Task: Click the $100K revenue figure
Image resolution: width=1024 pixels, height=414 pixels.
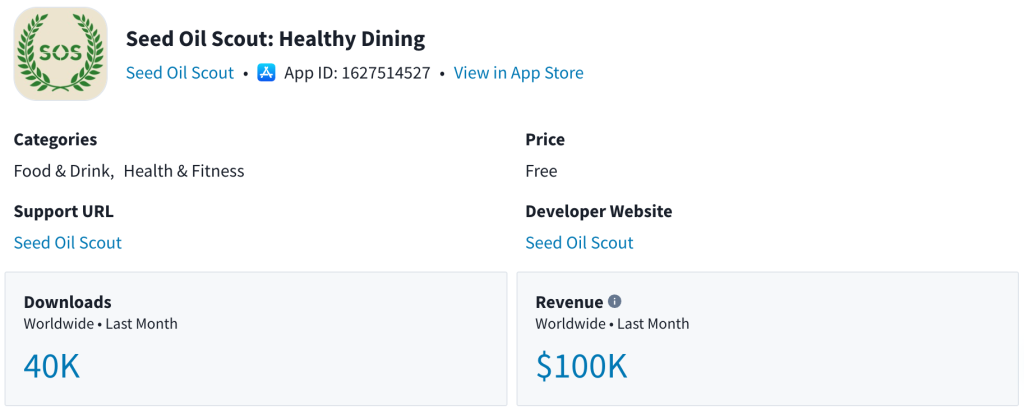Action: click(x=581, y=366)
